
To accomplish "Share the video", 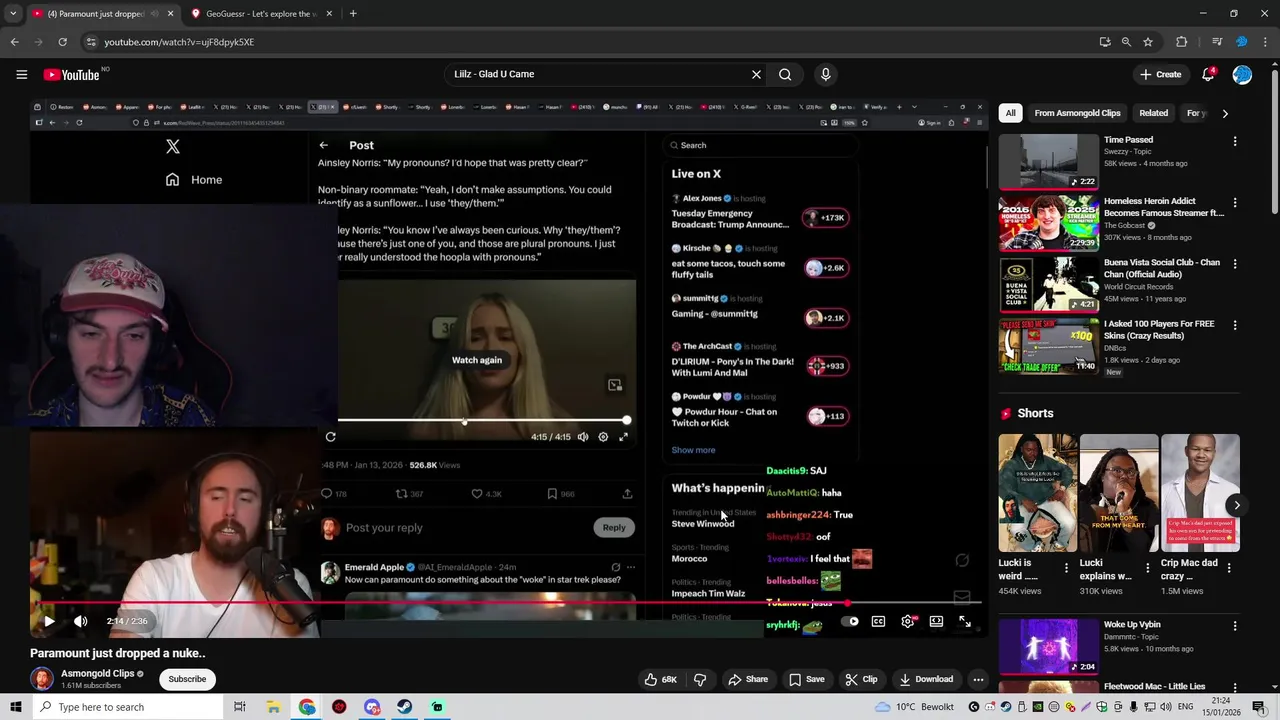I will click(747, 679).
